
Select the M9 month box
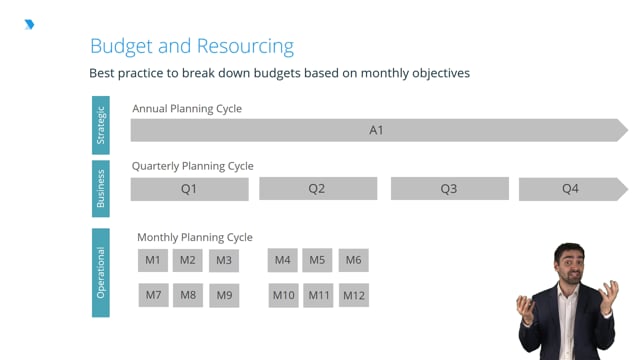pyautogui.click(x=224, y=296)
